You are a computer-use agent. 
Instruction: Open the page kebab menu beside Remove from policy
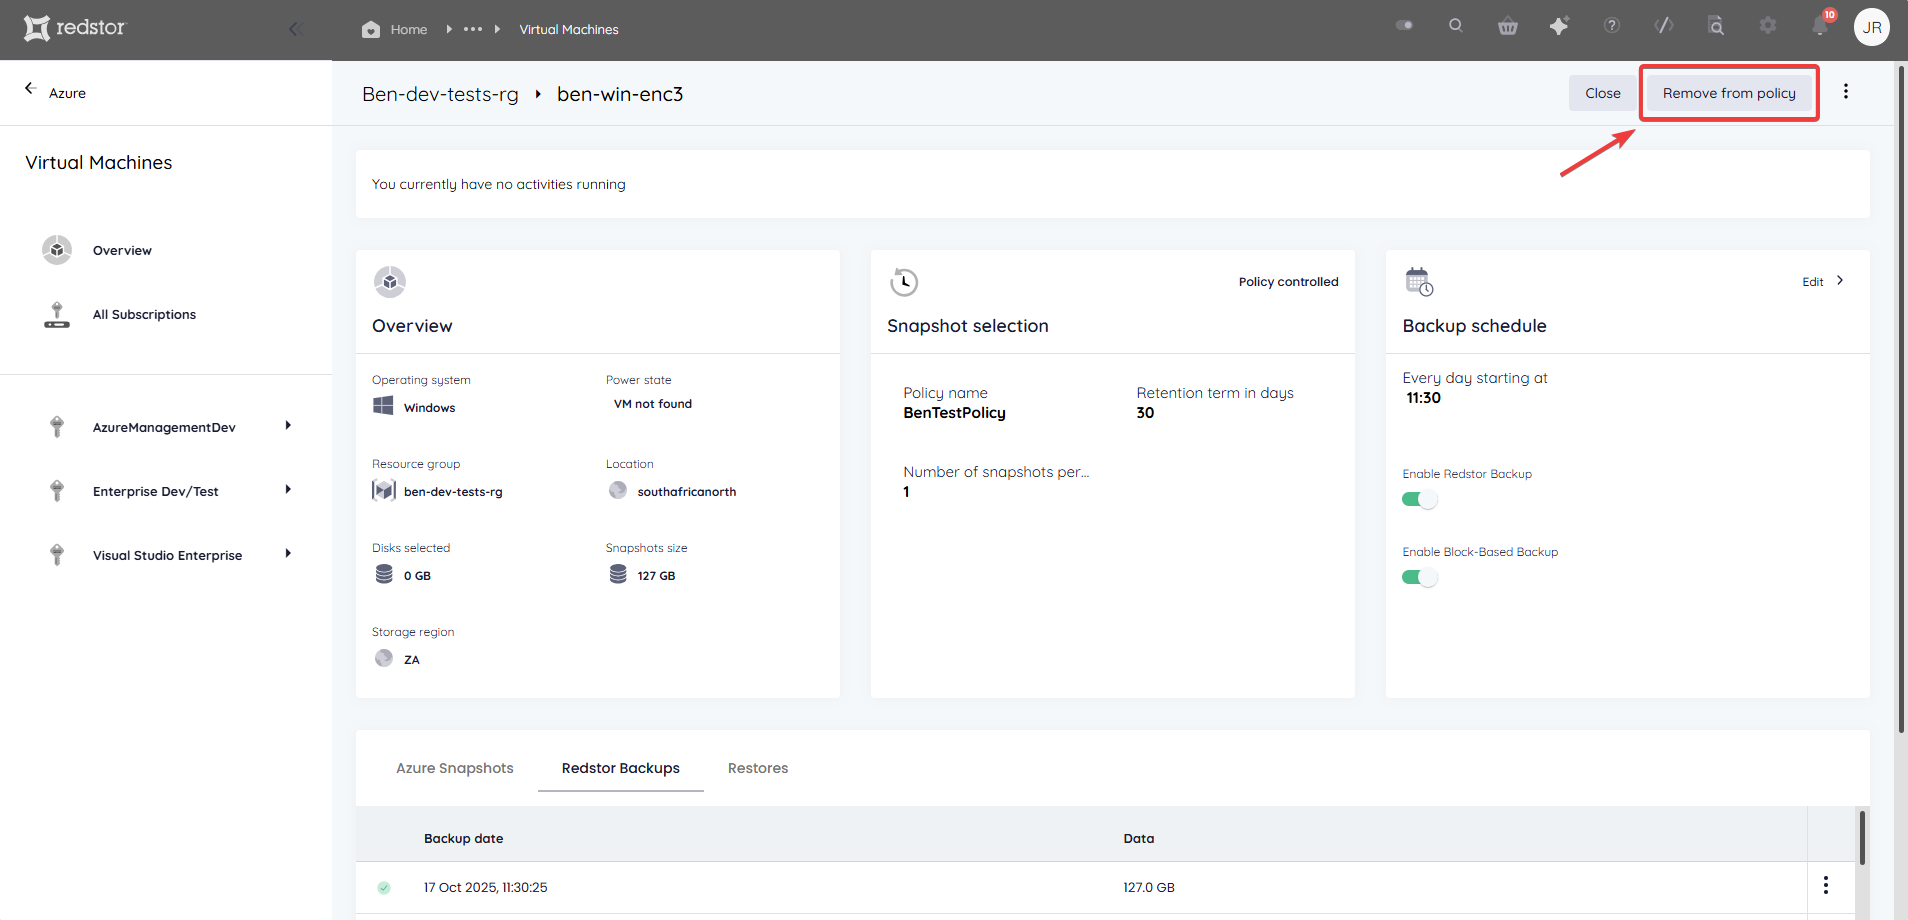[1846, 92]
